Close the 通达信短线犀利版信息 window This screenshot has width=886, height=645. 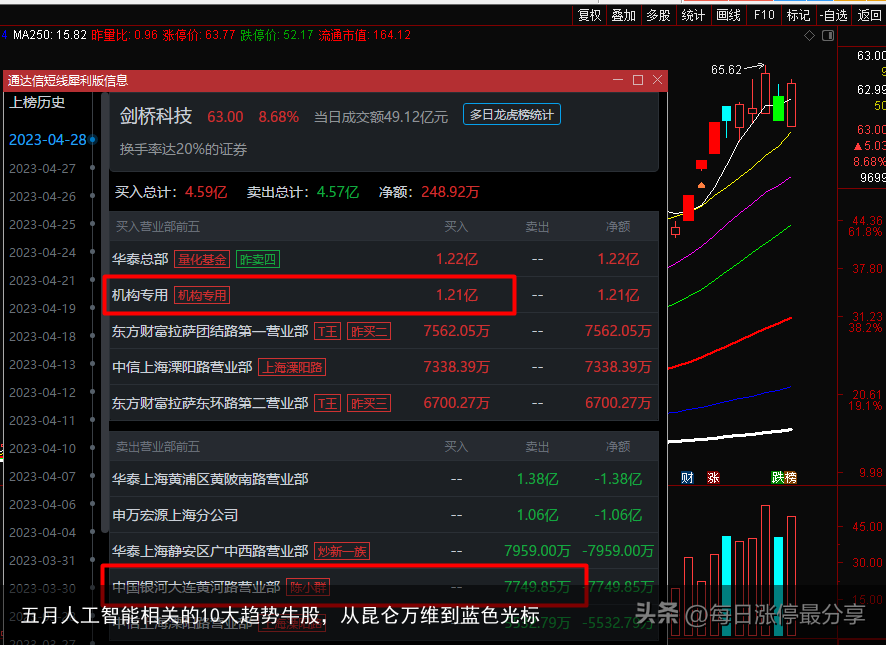point(657,80)
